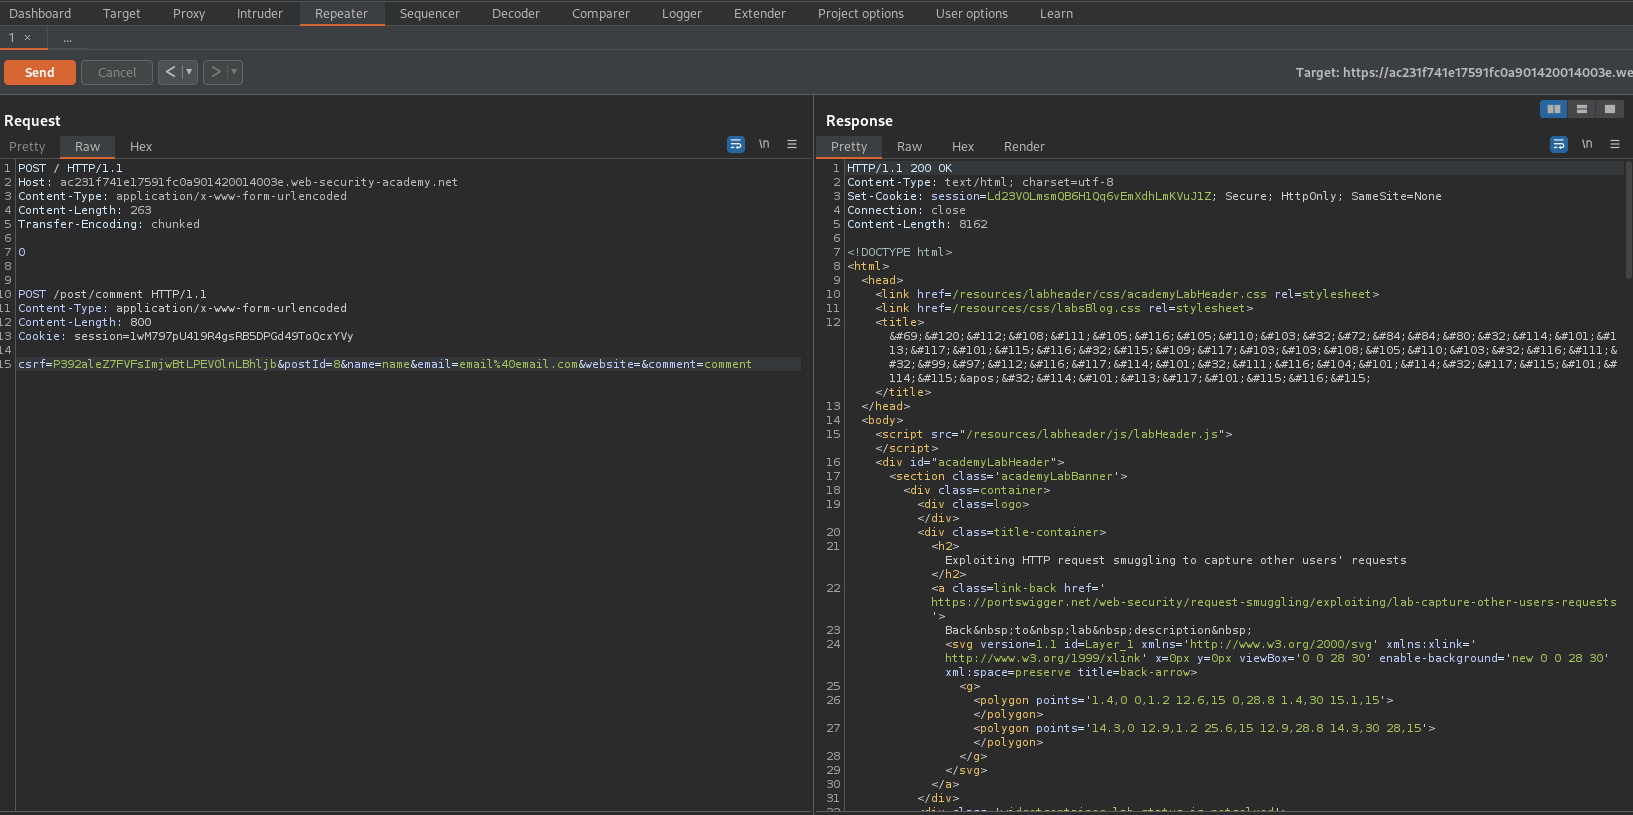Click the Response panel vertical scrollbar
Screen dimensions: 1633x815
pos(1628,220)
